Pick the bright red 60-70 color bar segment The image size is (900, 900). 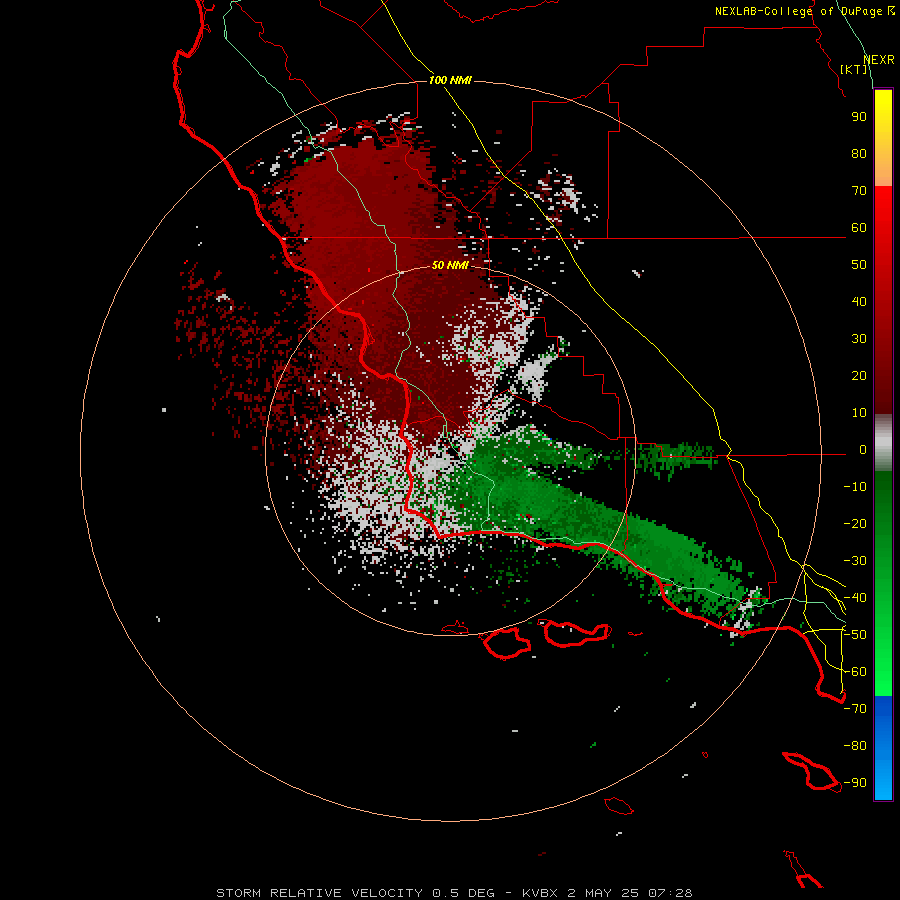point(883,207)
